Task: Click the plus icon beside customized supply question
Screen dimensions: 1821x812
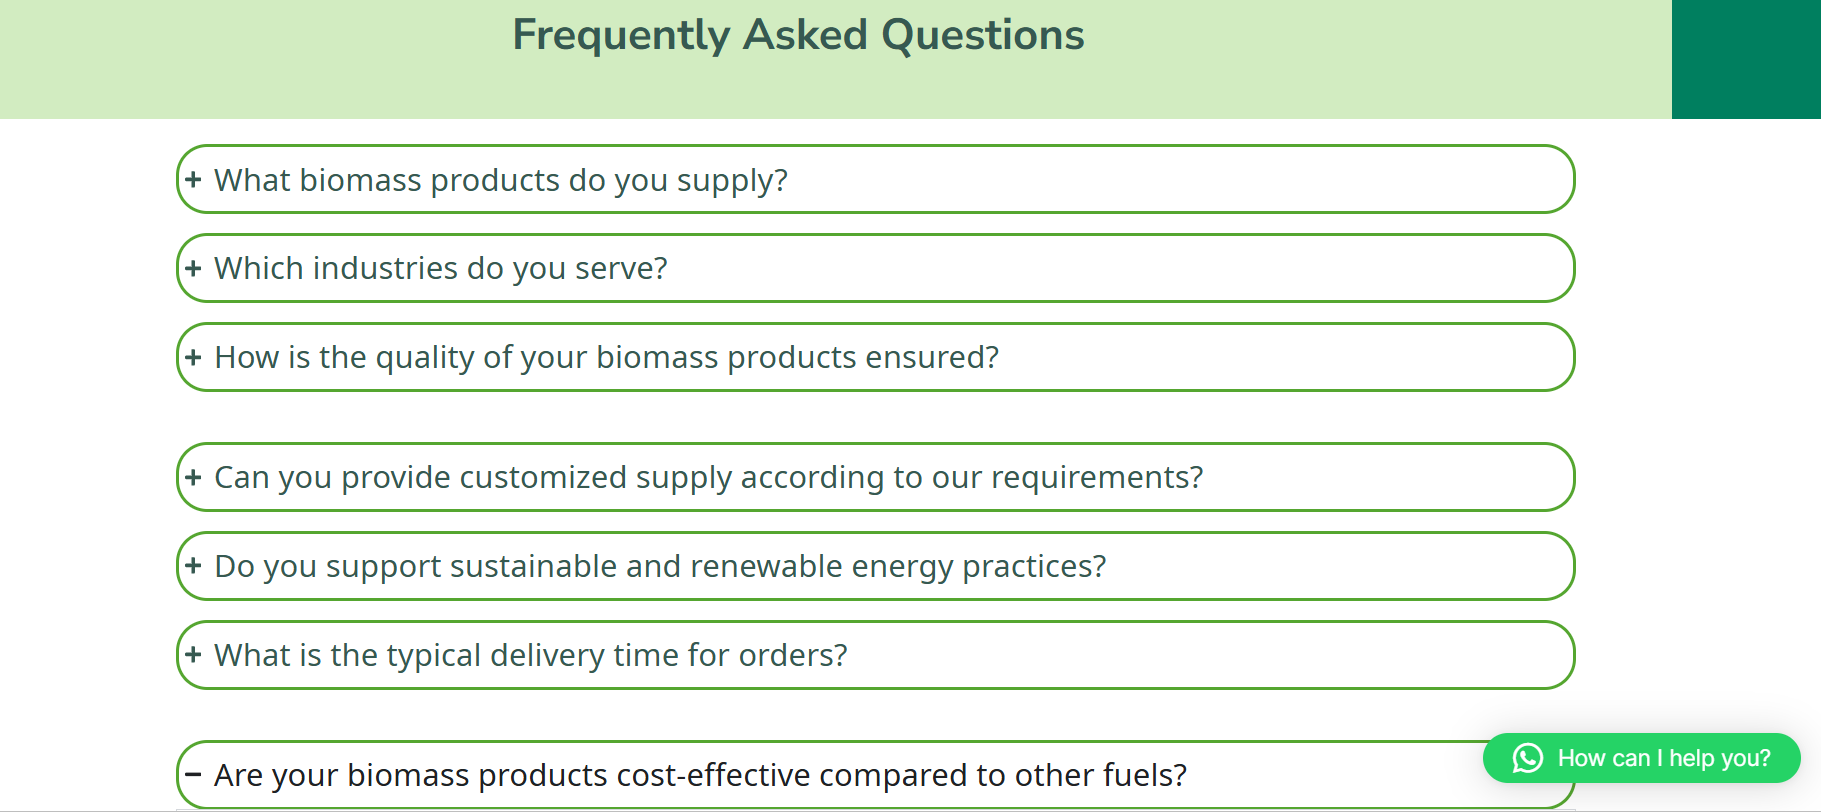Action: (193, 477)
